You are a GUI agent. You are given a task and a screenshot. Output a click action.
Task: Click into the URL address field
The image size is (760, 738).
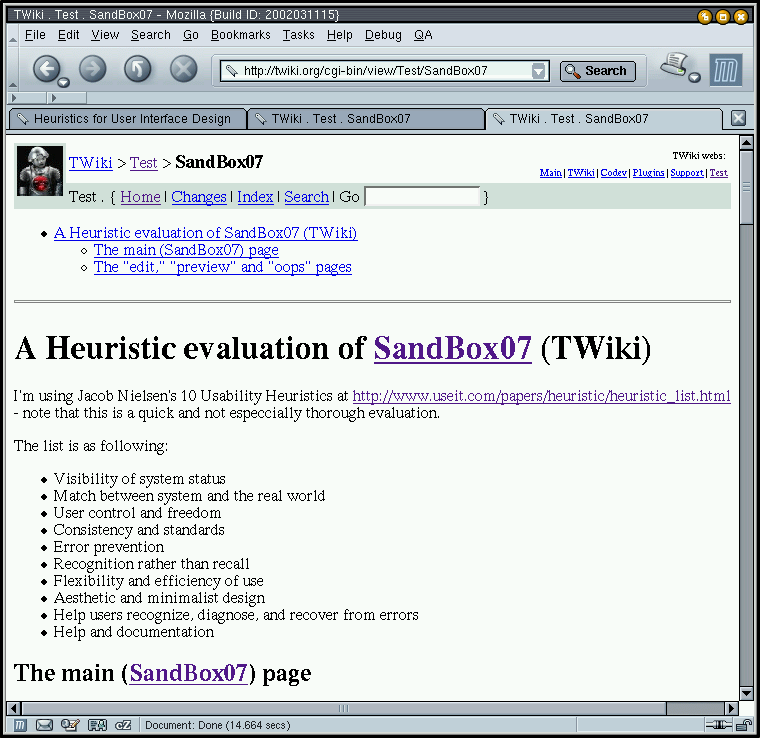385,71
